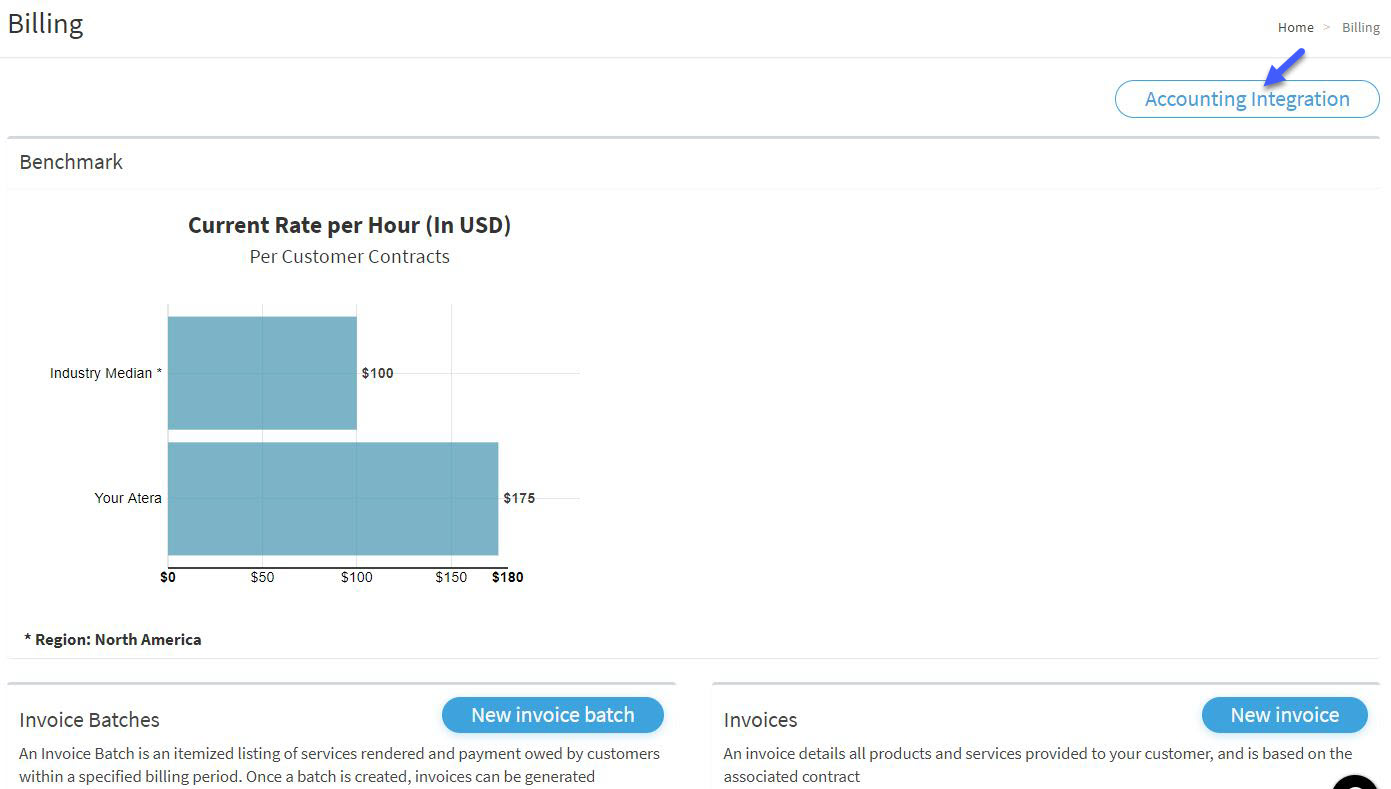Open the help chat bubble icon
This screenshot has height=789, width=1391.
point(1357,782)
